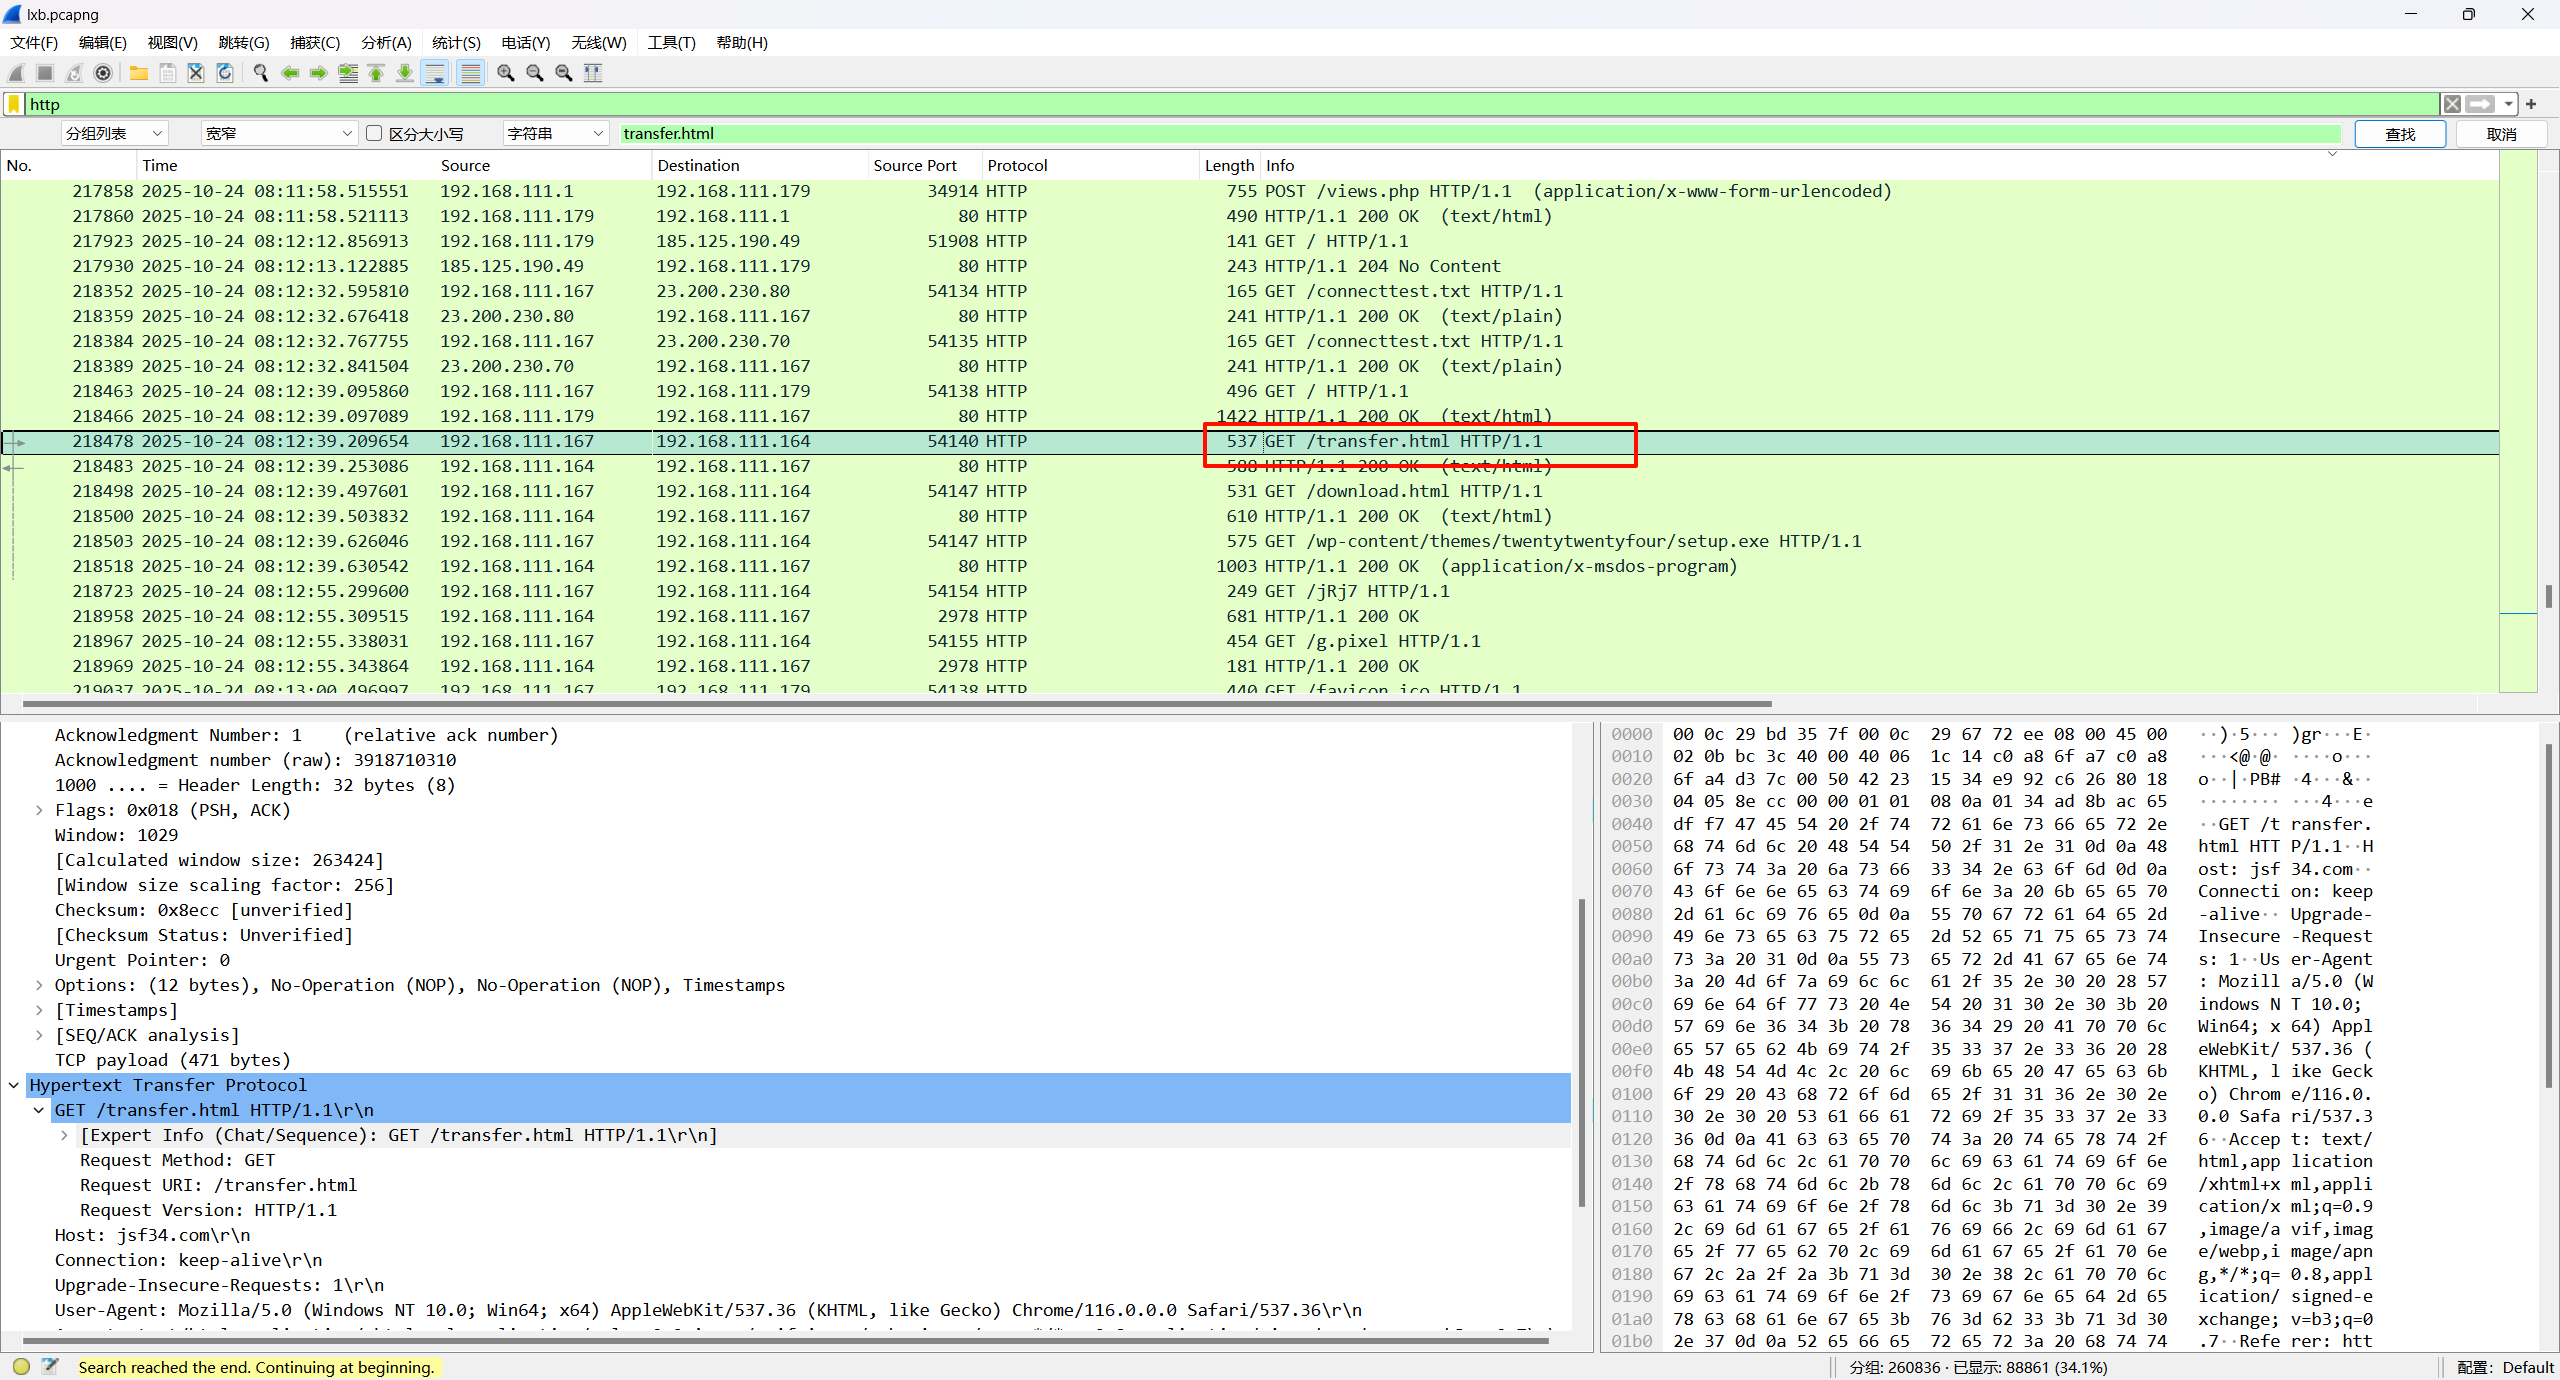Click the 取消 cancel button
The width and height of the screenshot is (2560, 1380).
(2501, 134)
